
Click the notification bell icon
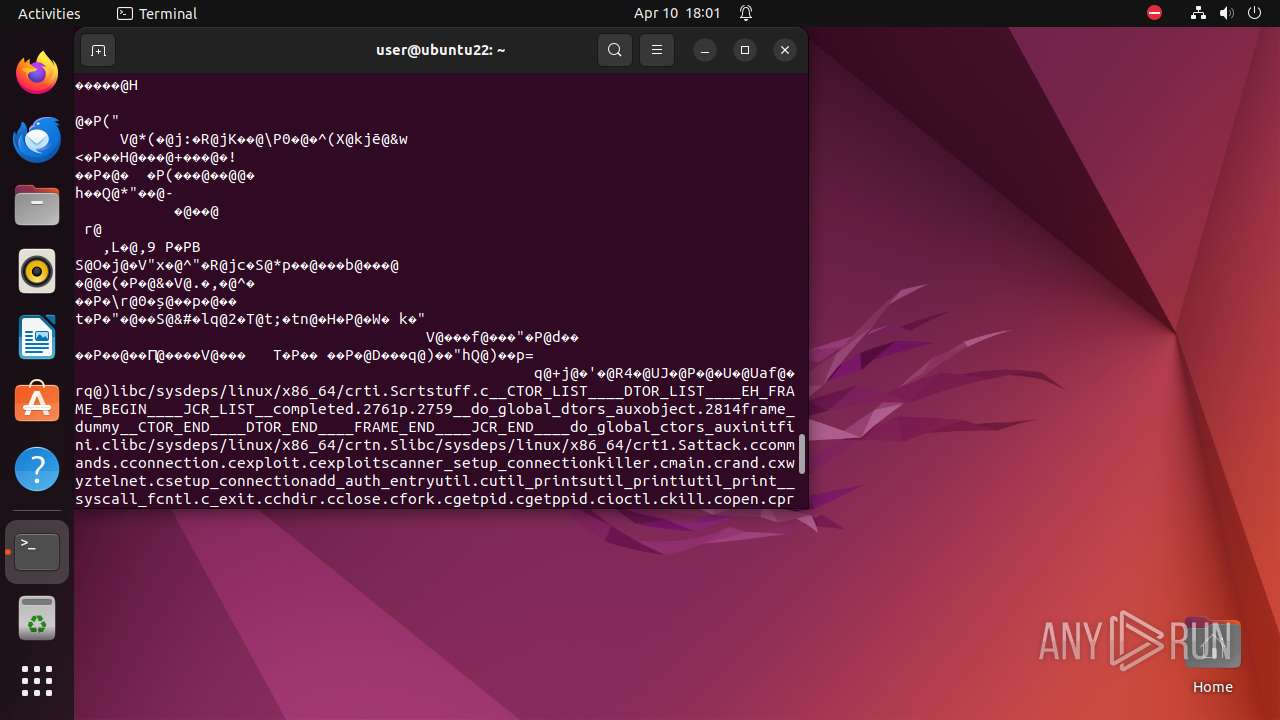pyautogui.click(x=746, y=14)
